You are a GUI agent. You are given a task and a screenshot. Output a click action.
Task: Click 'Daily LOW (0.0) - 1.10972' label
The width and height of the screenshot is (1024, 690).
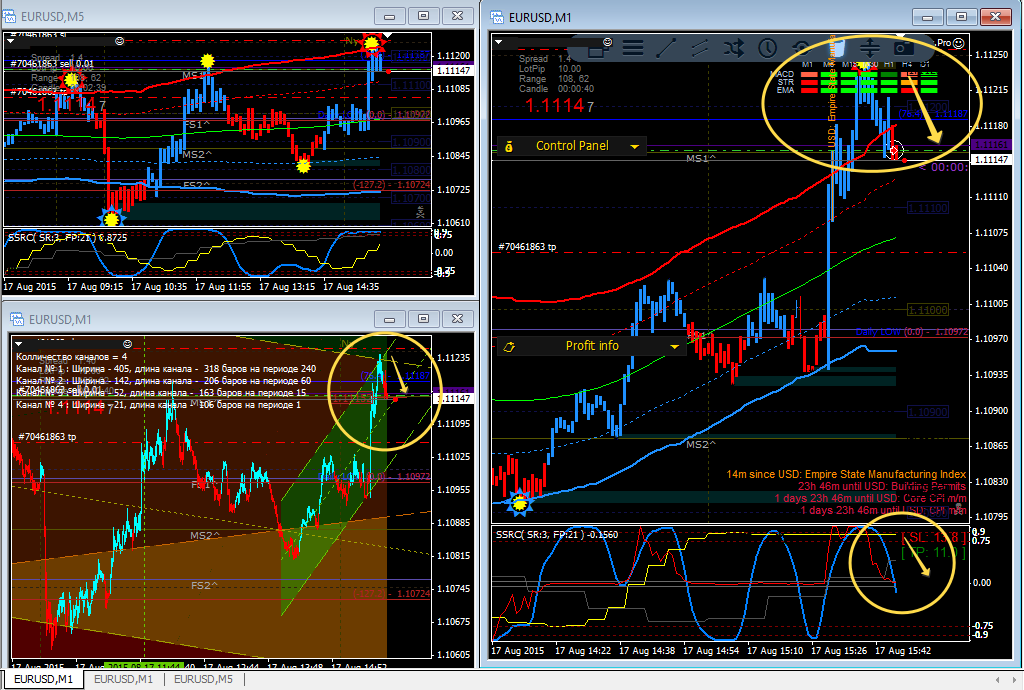(912, 332)
